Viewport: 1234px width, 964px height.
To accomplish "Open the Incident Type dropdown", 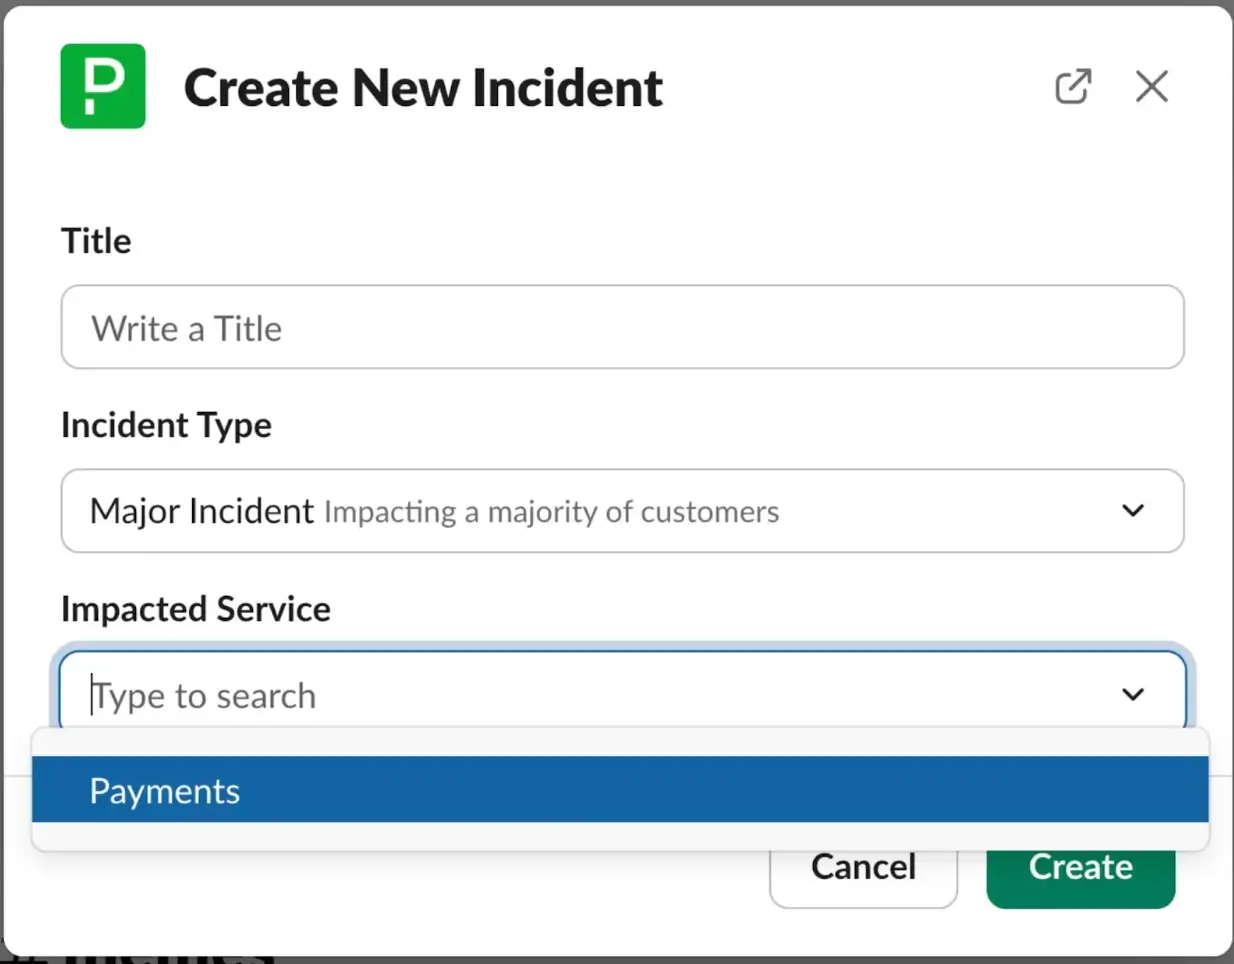I will (x=622, y=511).
